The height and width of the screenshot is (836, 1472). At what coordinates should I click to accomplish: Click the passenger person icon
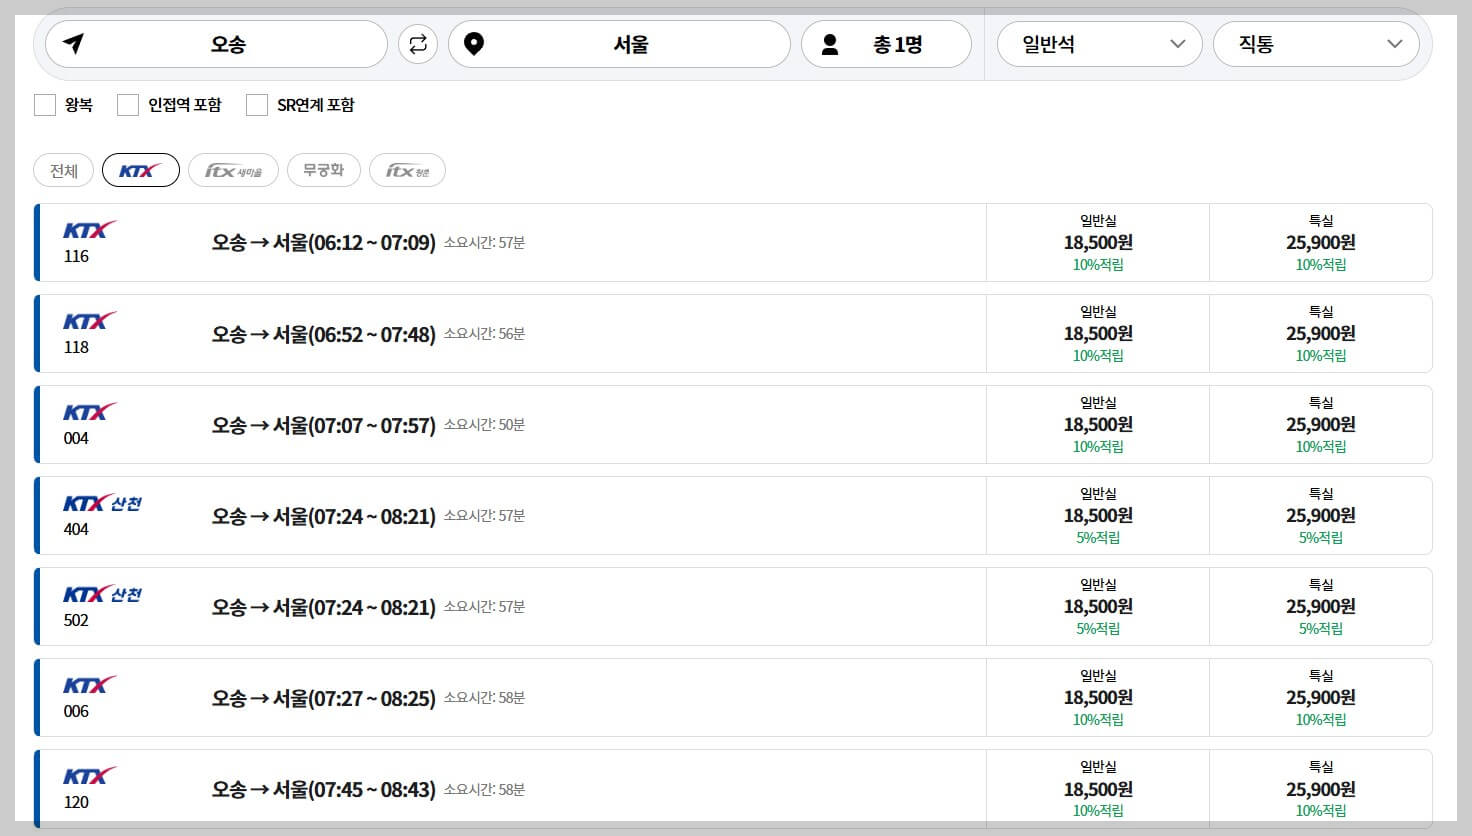pos(830,43)
